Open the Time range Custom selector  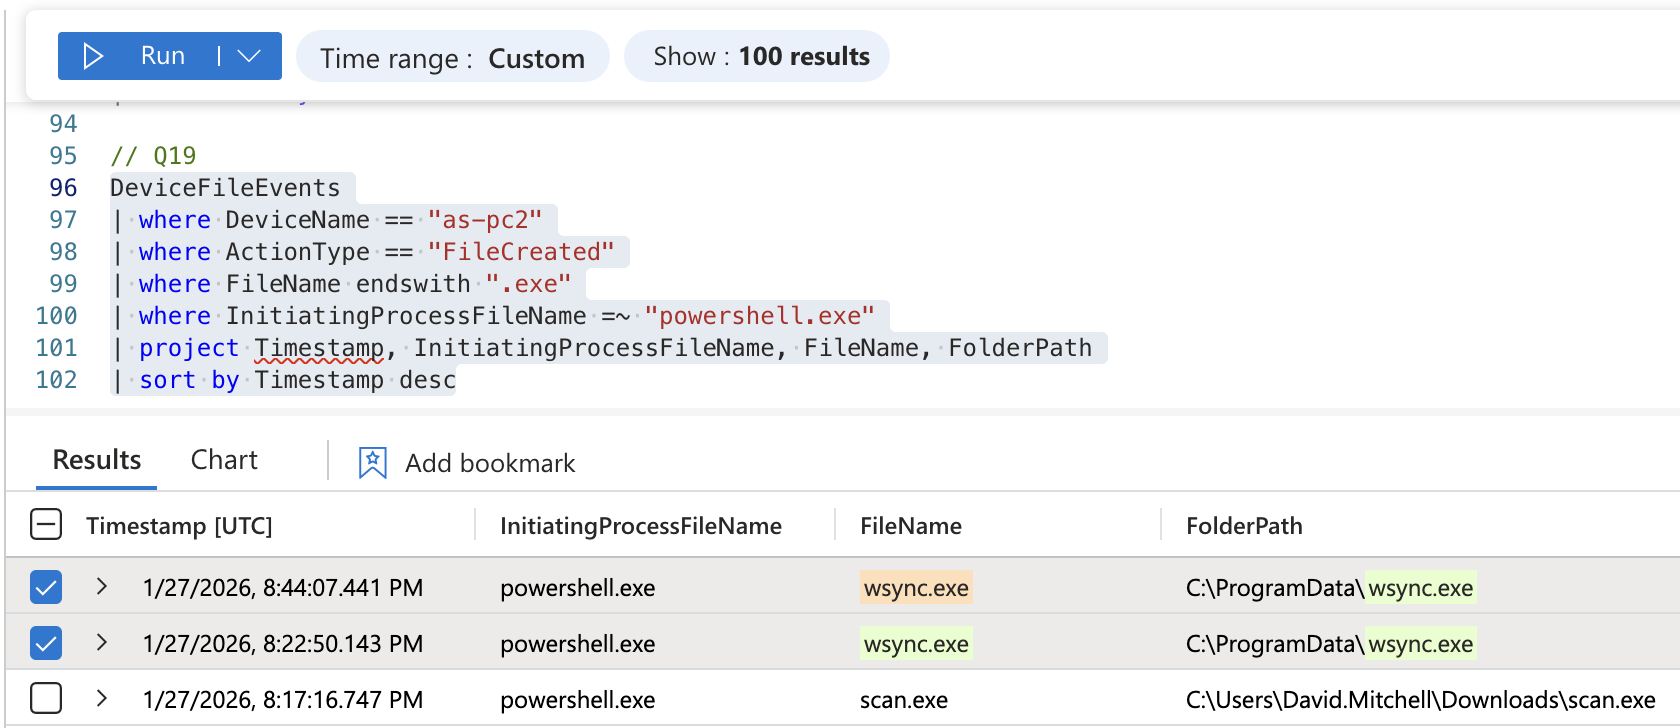pos(452,58)
